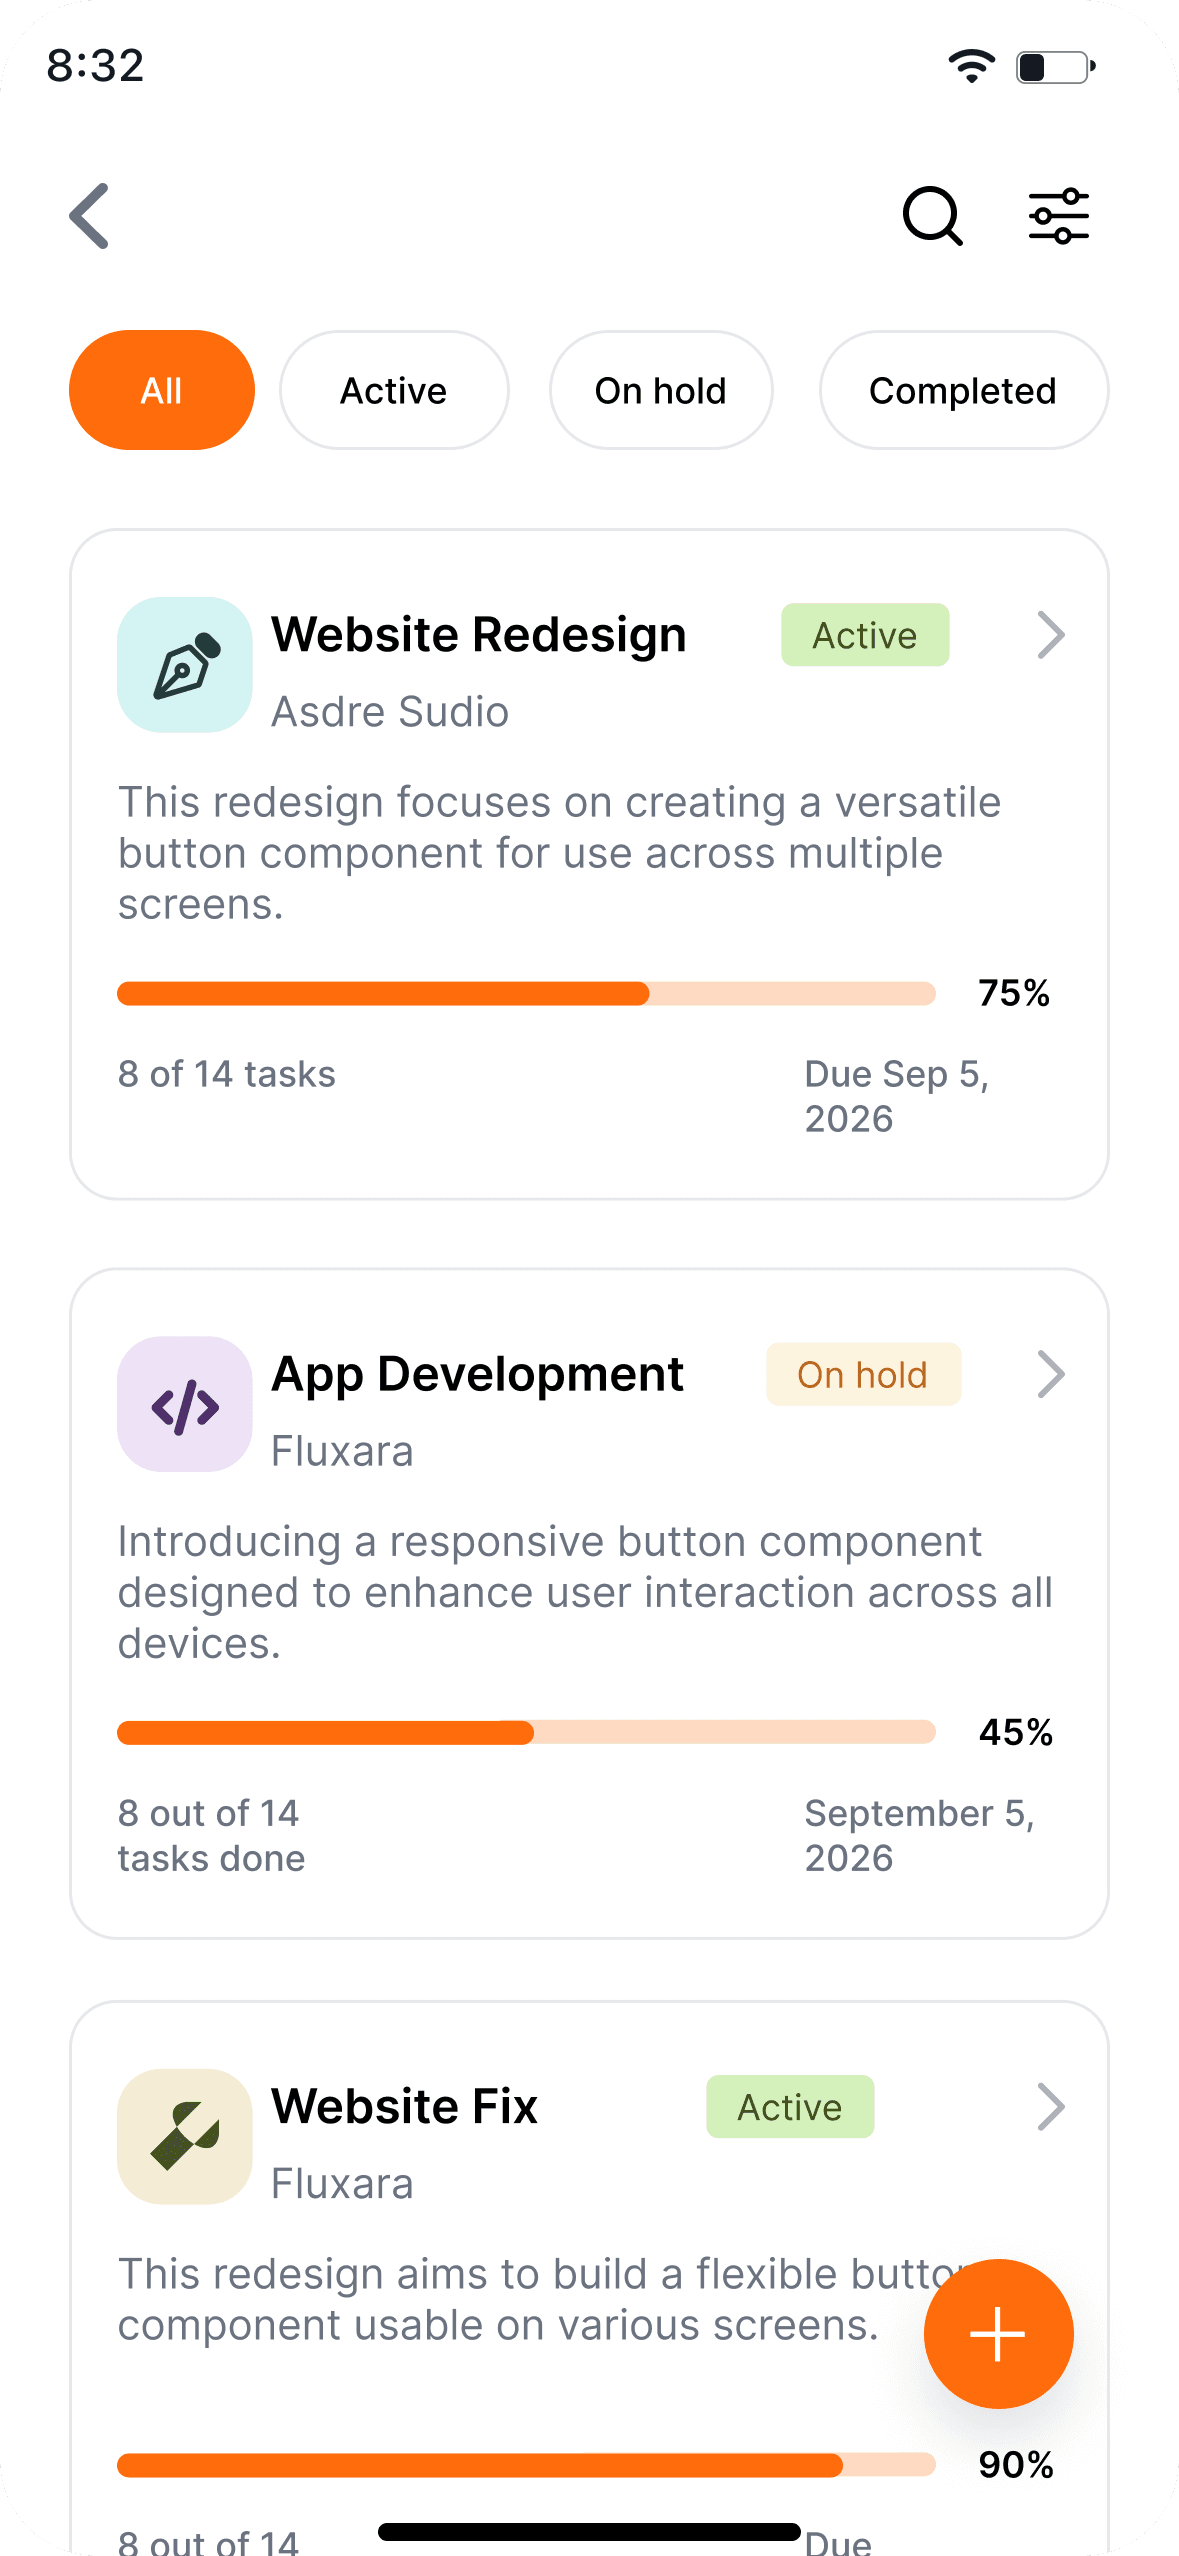The height and width of the screenshot is (2556, 1179).
Task: Tap the App Development 45% progress bar
Action: click(526, 1732)
